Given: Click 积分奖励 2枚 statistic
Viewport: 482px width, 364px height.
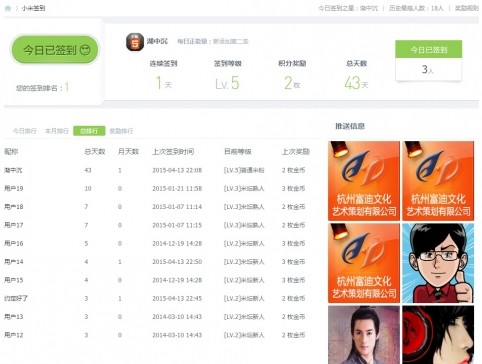Looking at the screenshot, I should [292, 75].
